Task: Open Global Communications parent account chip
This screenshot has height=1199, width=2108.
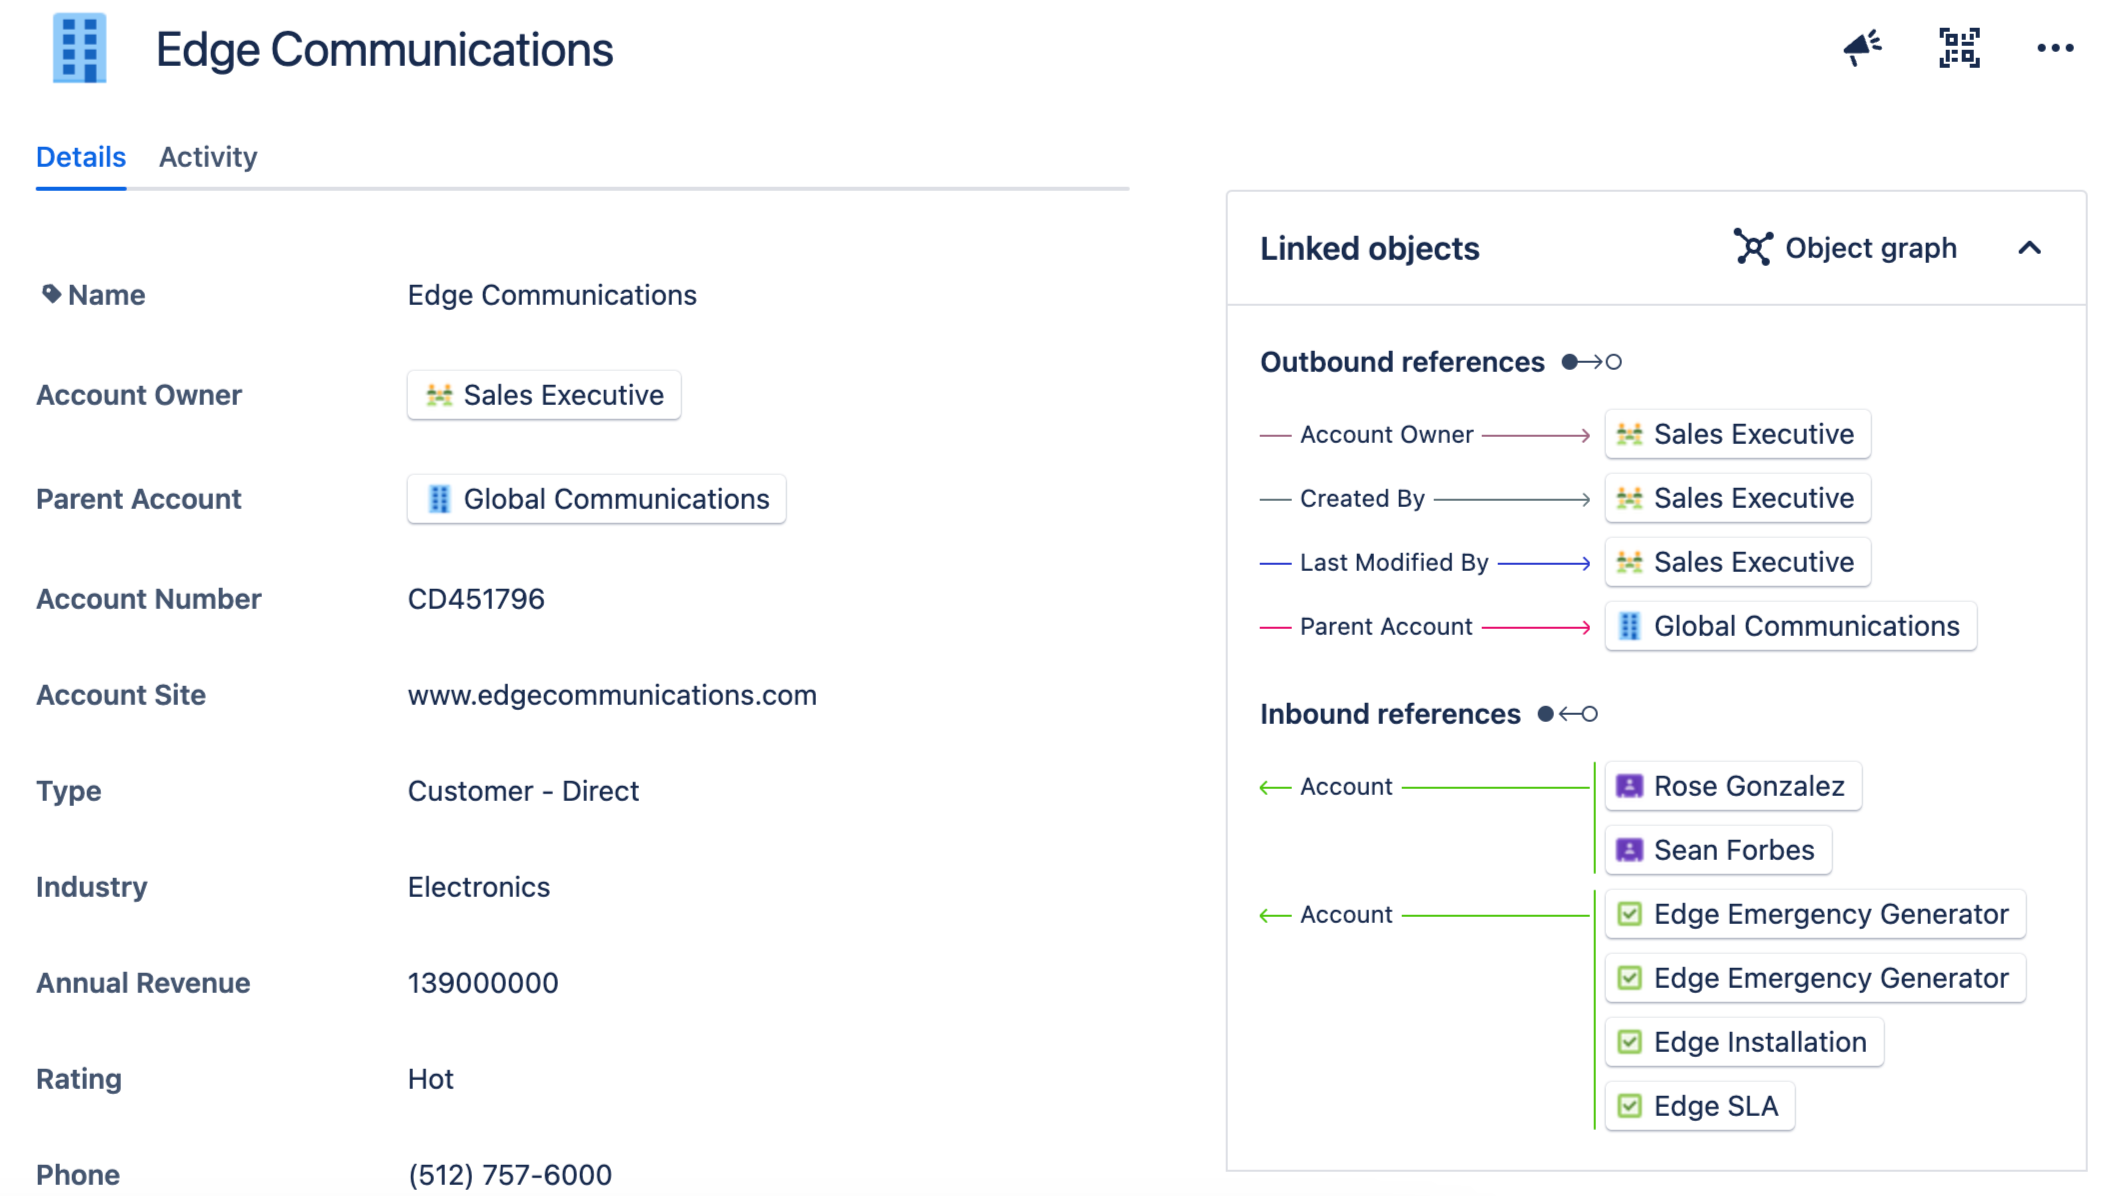Action: (597, 499)
